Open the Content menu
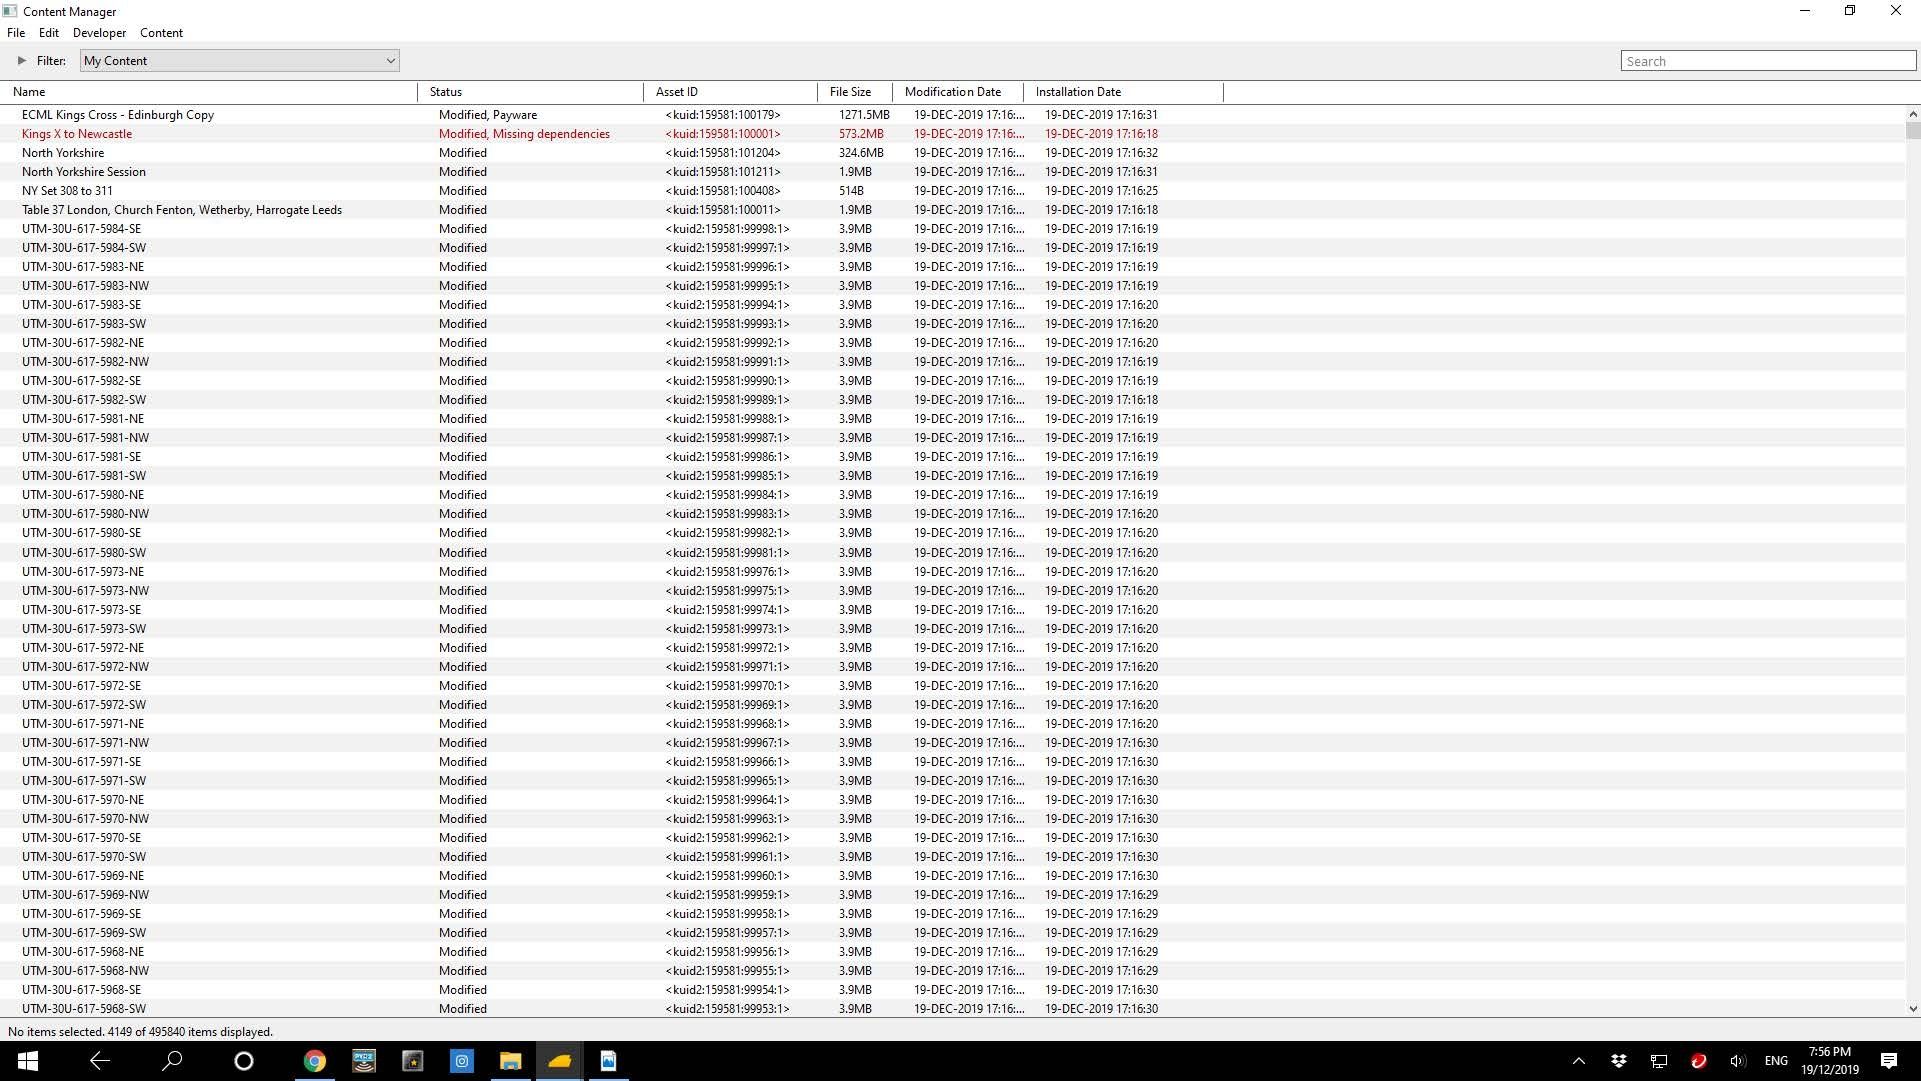This screenshot has height=1081, width=1921. click(161, 33)
